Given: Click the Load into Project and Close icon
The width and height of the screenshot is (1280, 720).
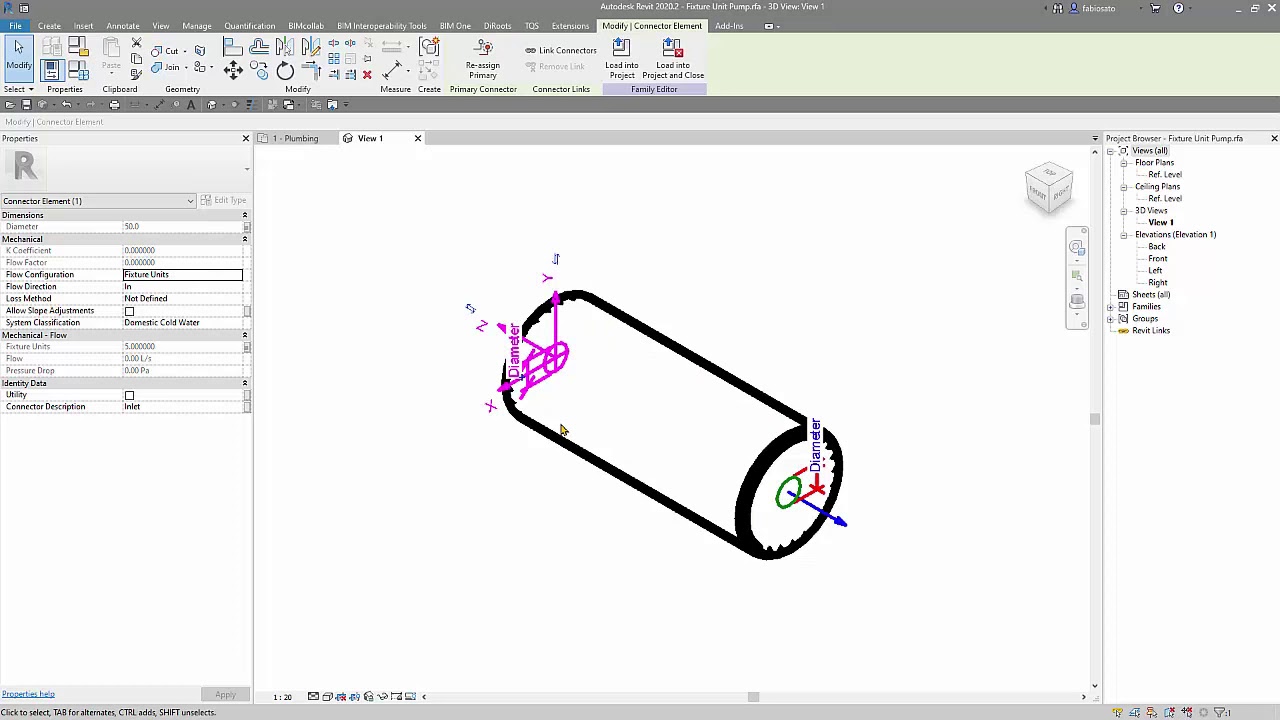Looking at the screenshot, I should [673, 59].
